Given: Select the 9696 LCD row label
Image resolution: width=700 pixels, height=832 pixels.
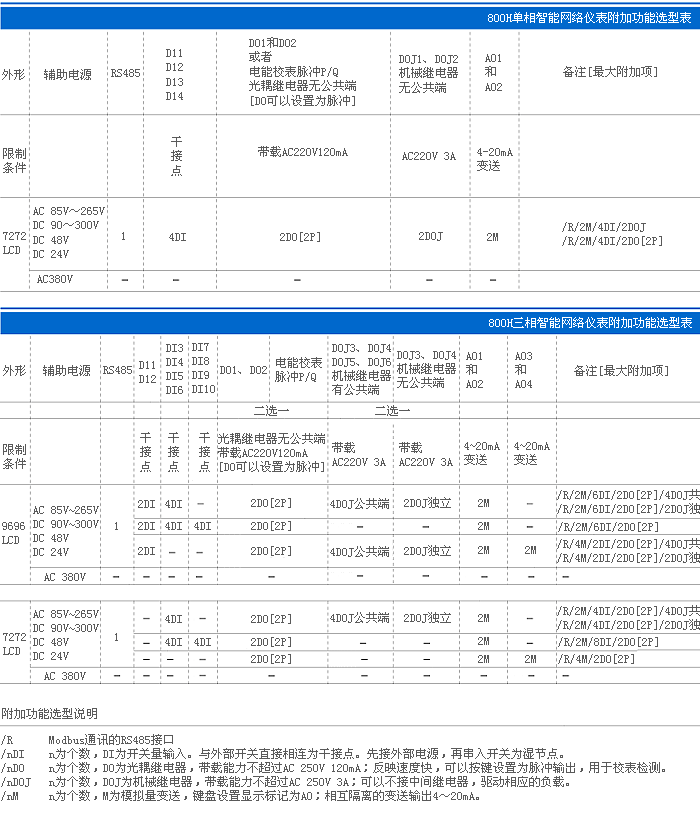Looking at the screenshot, I should [x=14, y=532].
